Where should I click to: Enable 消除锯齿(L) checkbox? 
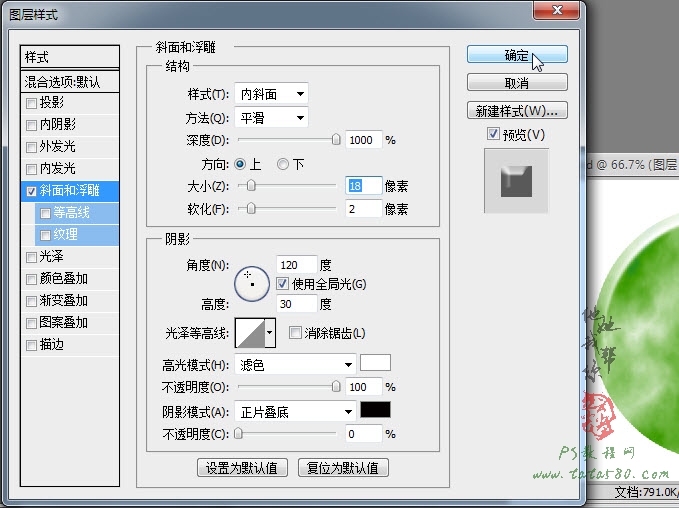[x=295, y=333]
